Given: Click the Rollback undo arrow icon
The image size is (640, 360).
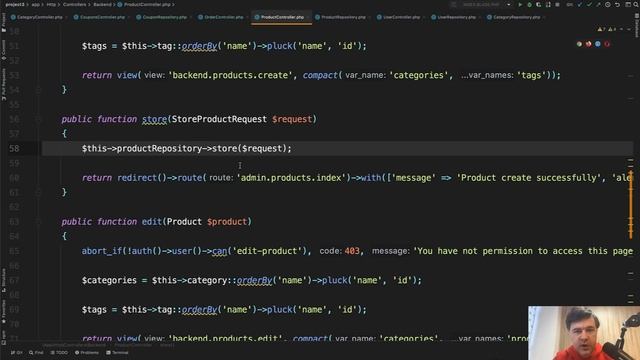Looking at the screenshot, I should click(617, 4).
